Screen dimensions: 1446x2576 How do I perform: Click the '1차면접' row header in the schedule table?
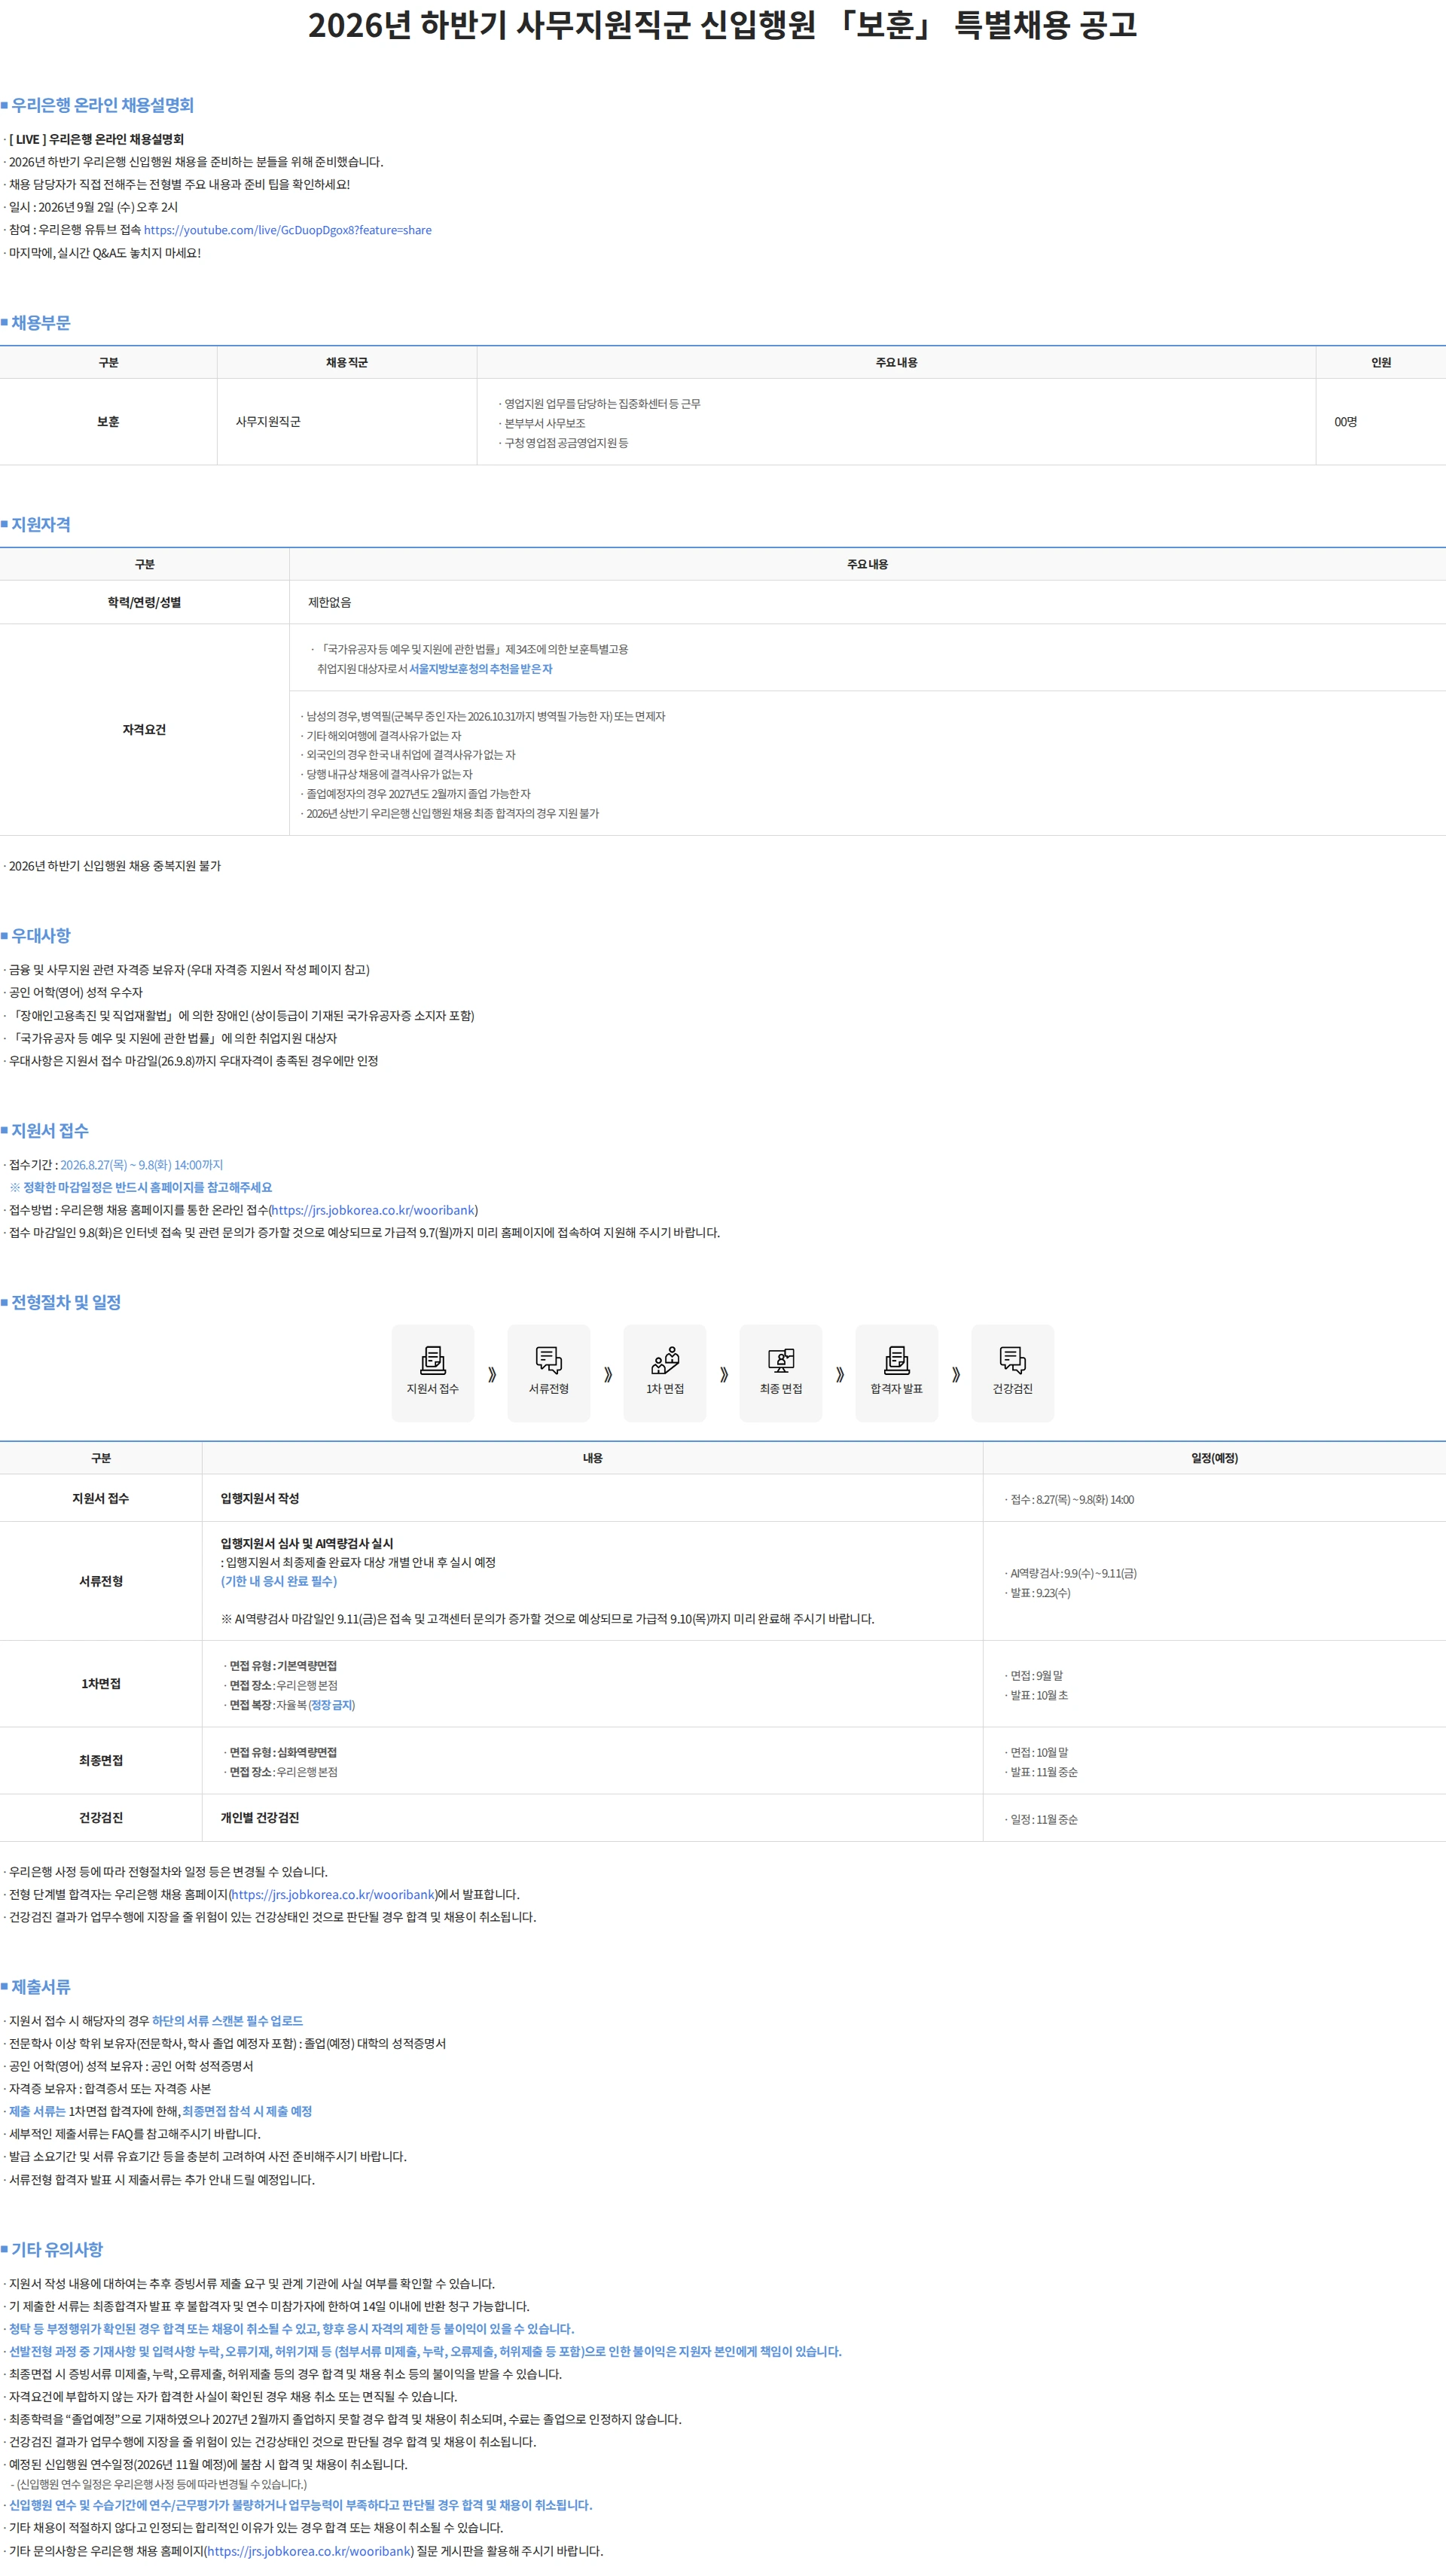pos(101,1684)
